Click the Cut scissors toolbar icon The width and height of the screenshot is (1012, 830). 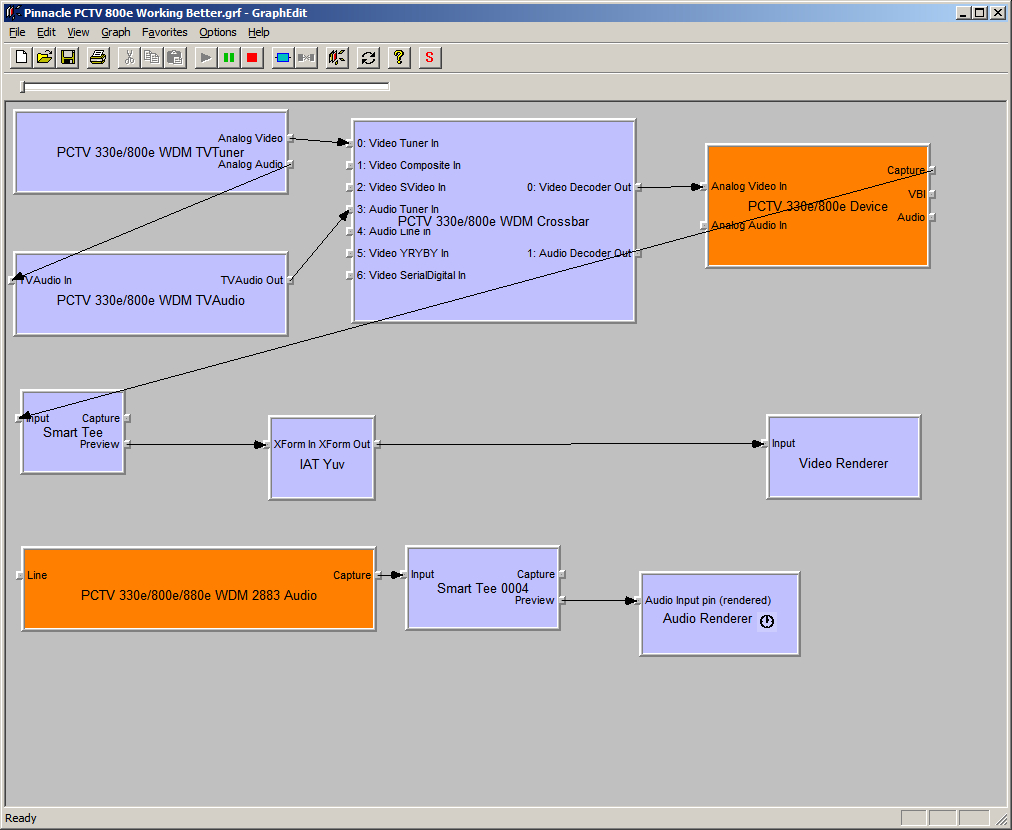pyautogui.click(x=129, y=57)
